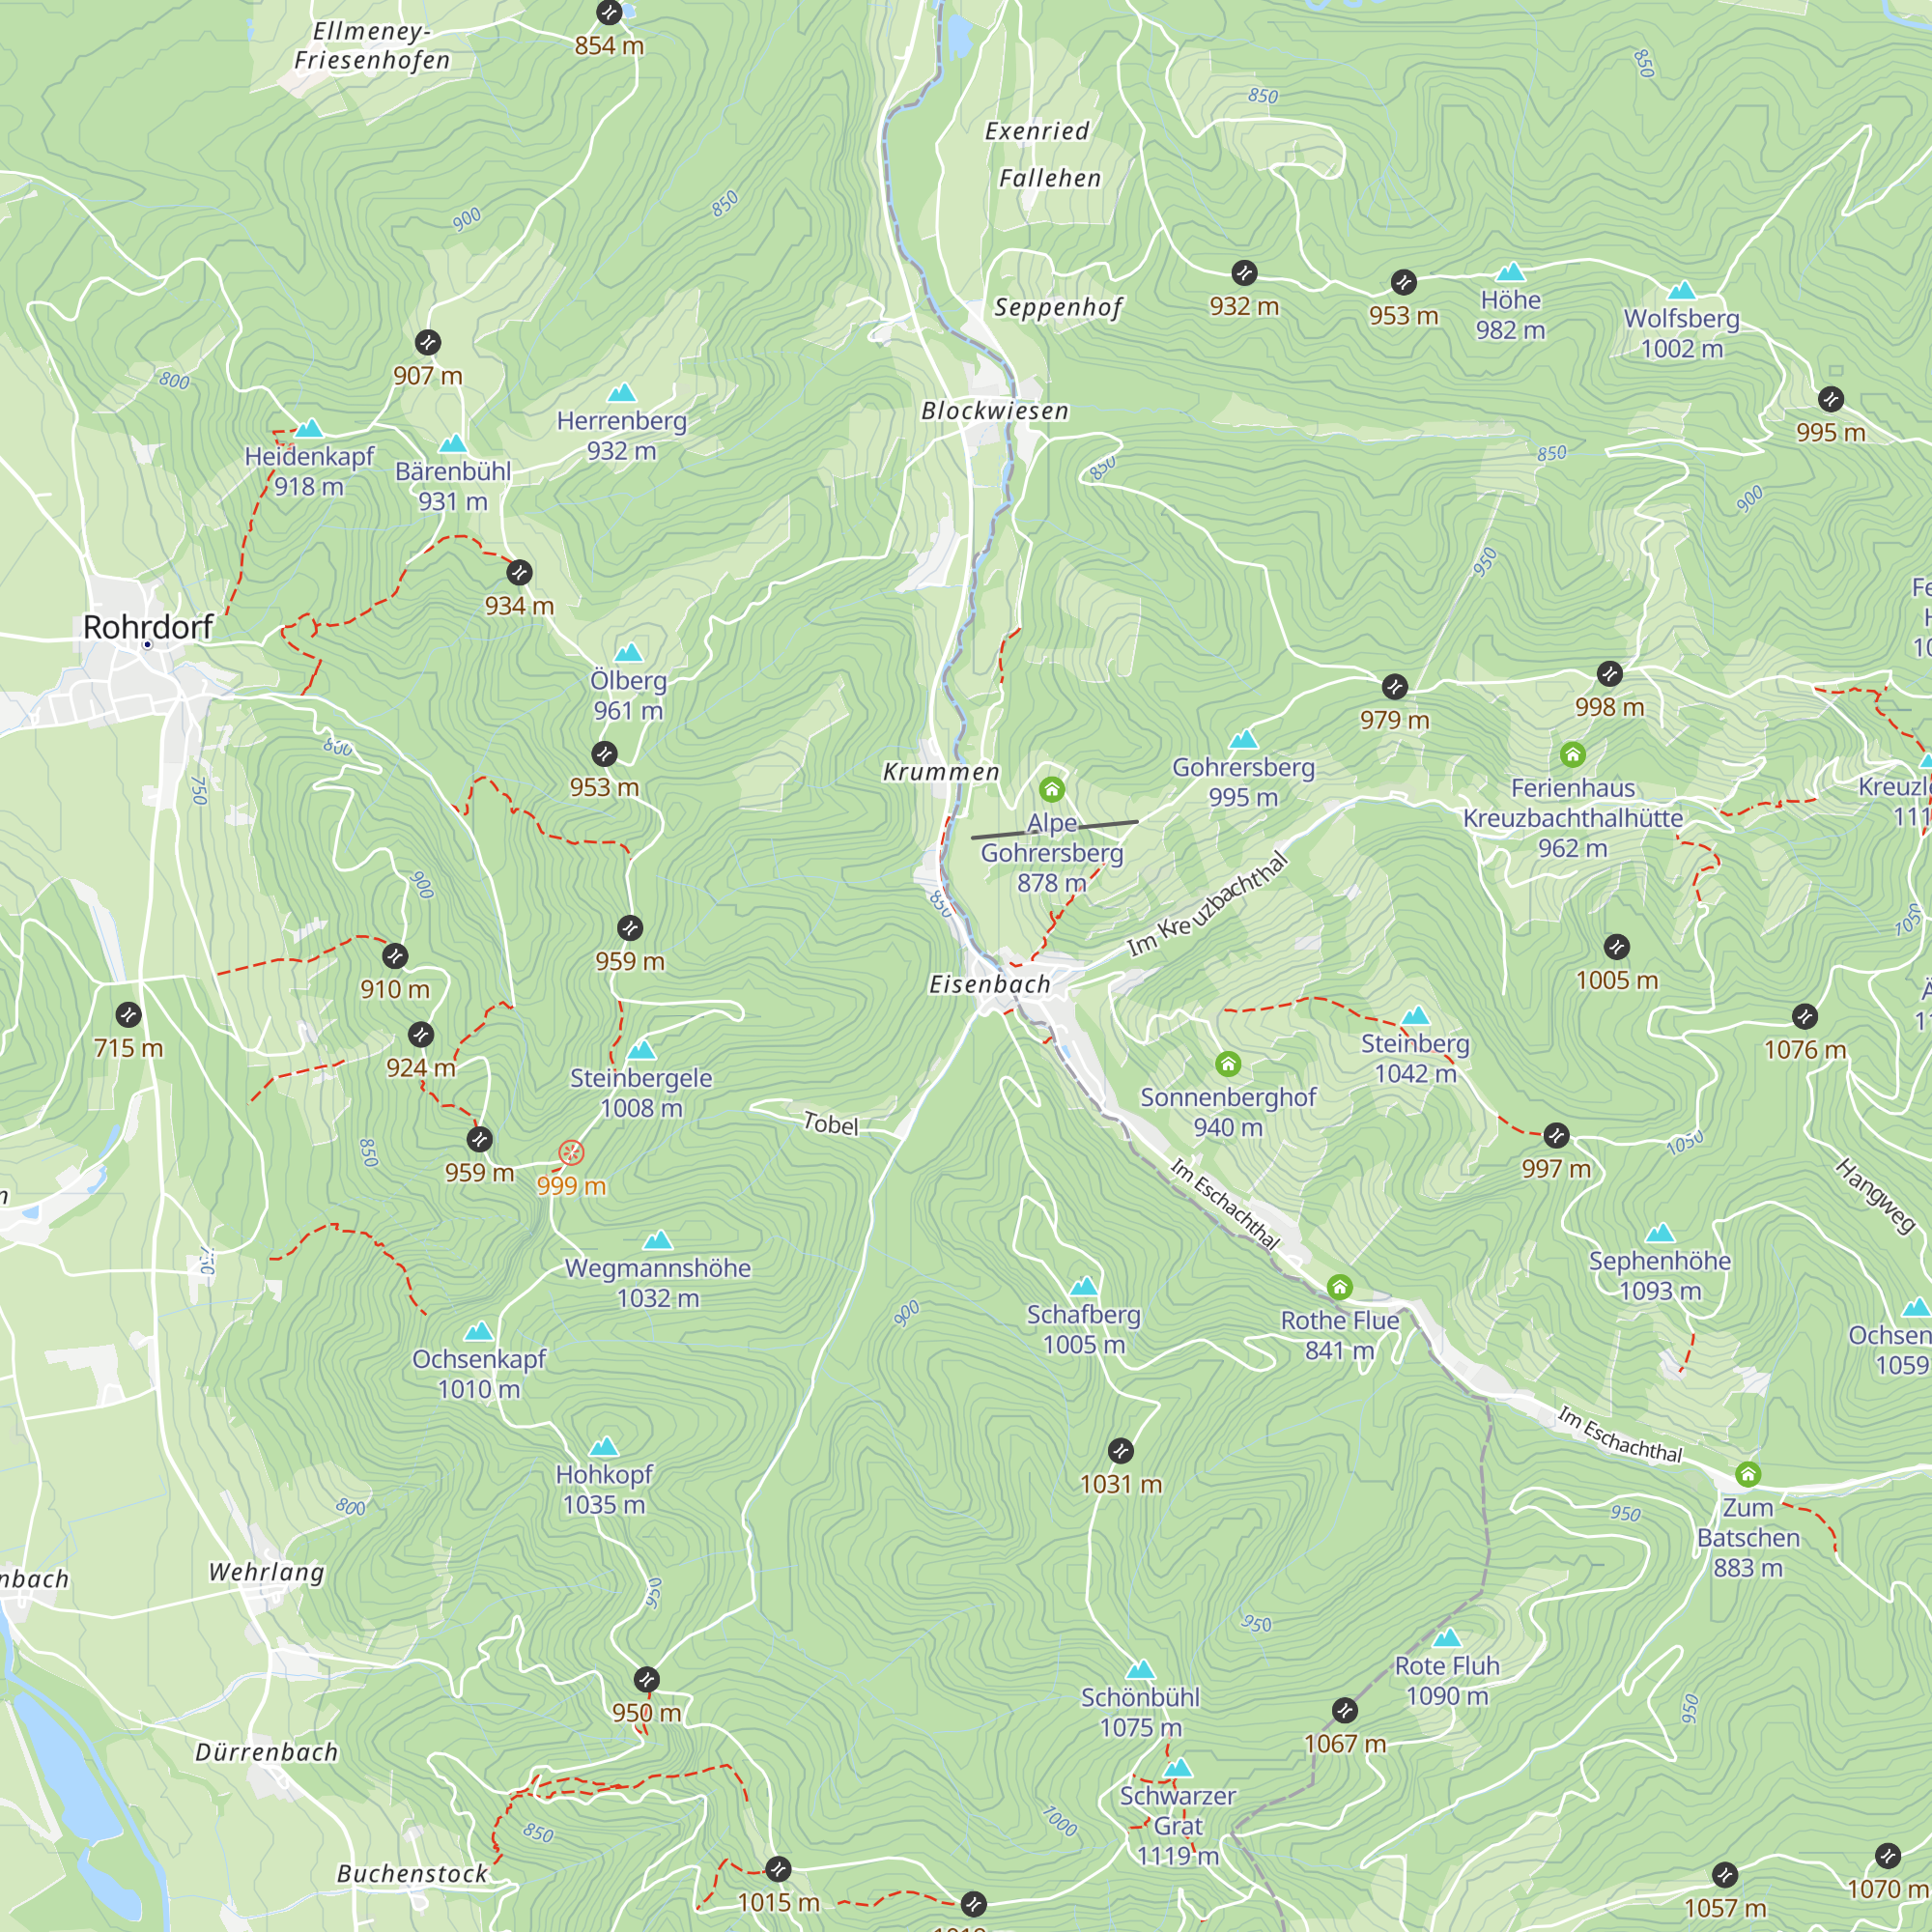Image resolution: width=1932 pixels, height=1932 pixels.
Task: Click the Gohrersberg 995 m peak icon
Action: (1243, 740)
